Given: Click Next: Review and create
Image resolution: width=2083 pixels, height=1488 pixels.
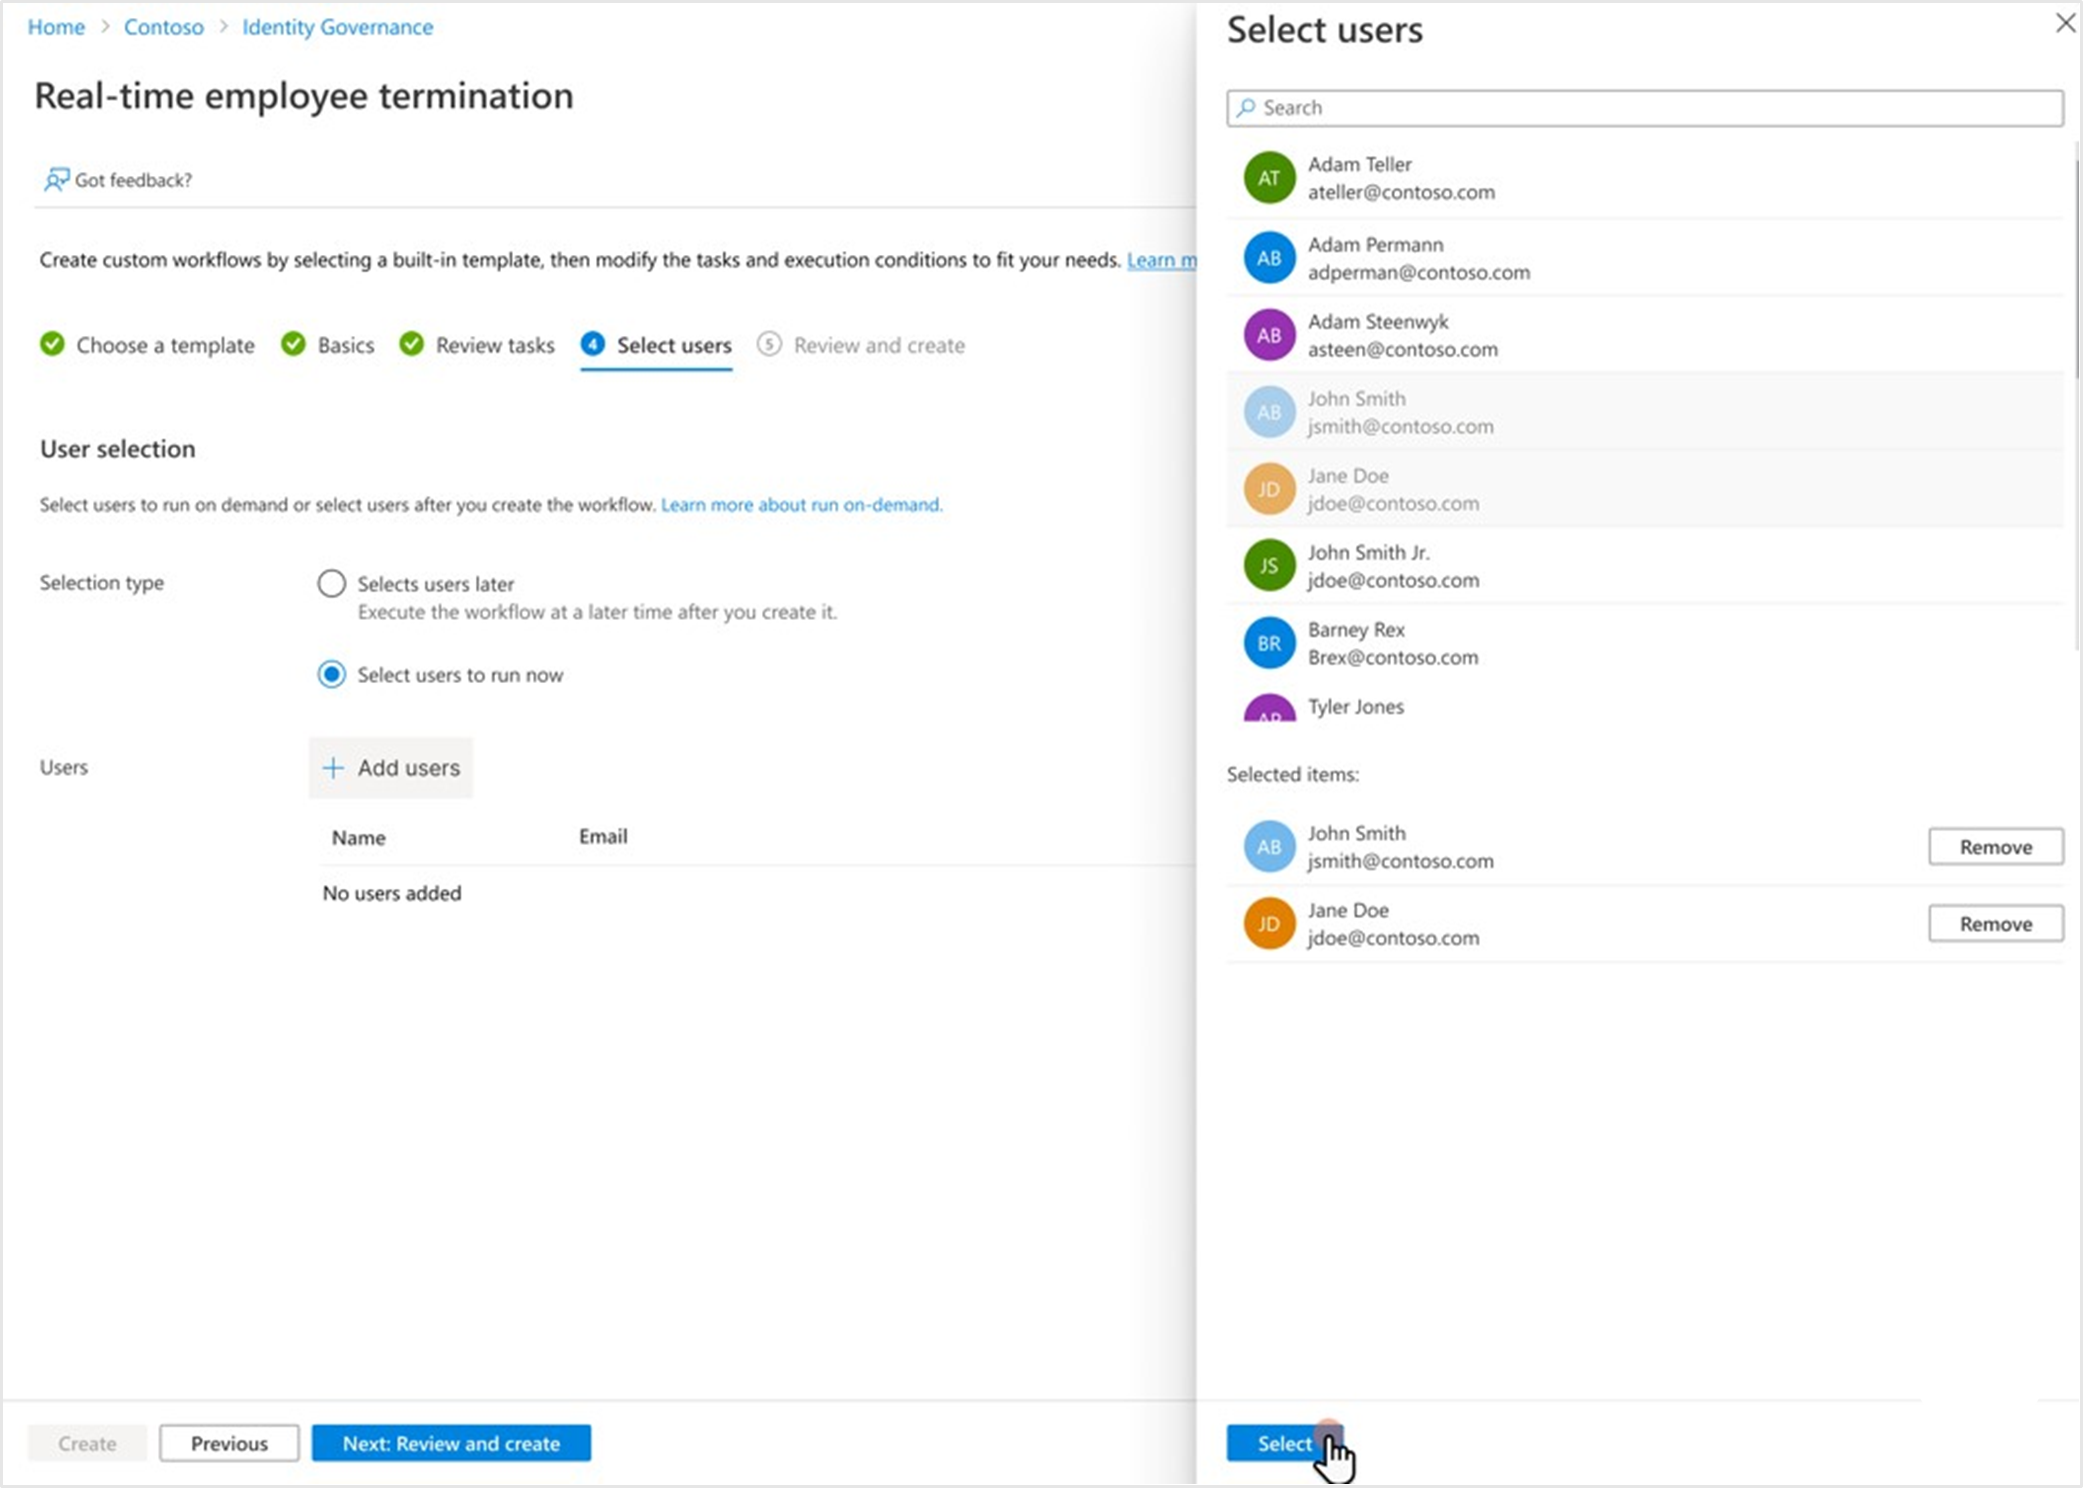Looking at the screenshot, I should coord(451,1443).
